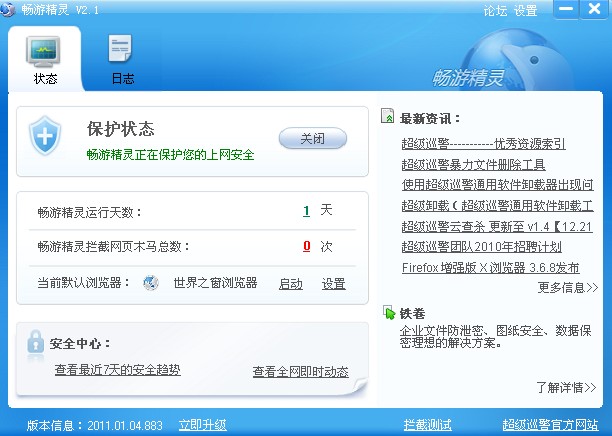This screenshot has height=436, width=612.
Task: Click 立即升级 upgrade link
Action: [x=203, y=425]
